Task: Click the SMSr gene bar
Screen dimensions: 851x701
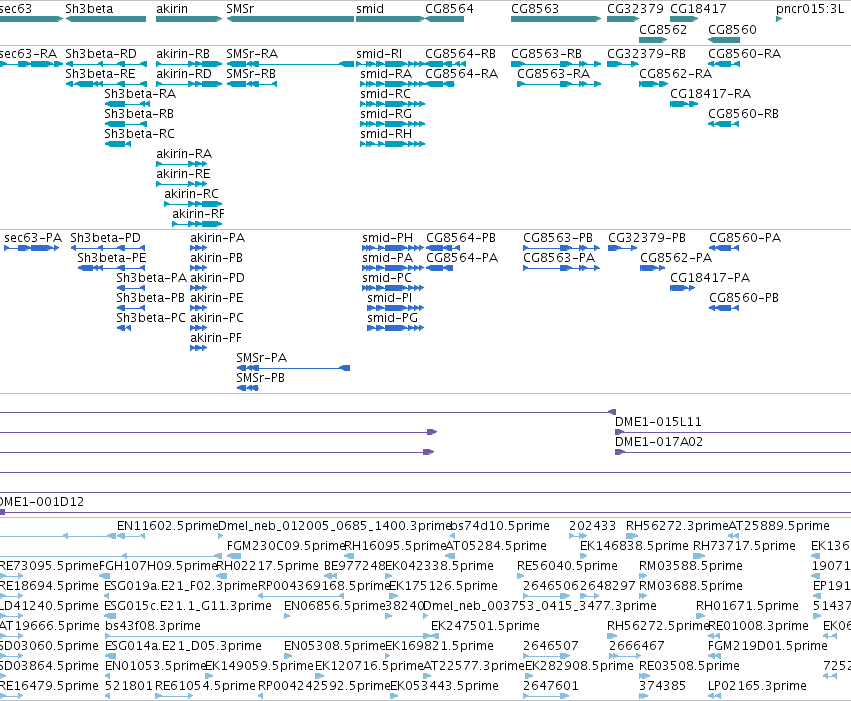Action: click(290, 19)
